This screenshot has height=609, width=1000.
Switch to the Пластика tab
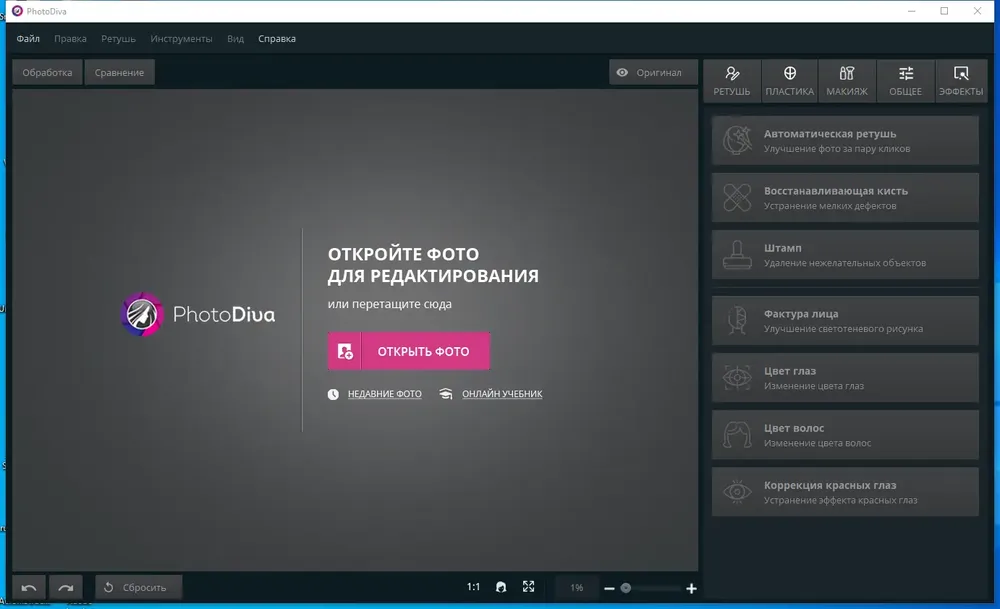790,80
